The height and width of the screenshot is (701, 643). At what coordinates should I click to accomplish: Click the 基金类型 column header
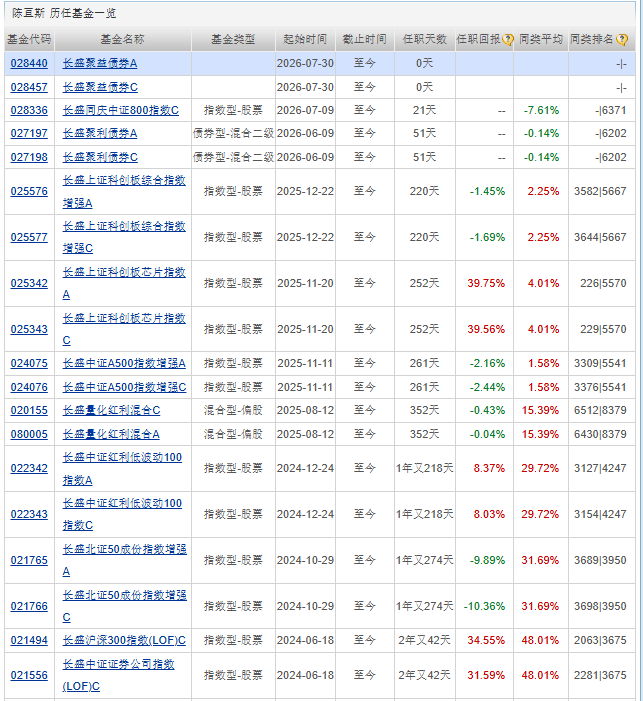[233, 39]
